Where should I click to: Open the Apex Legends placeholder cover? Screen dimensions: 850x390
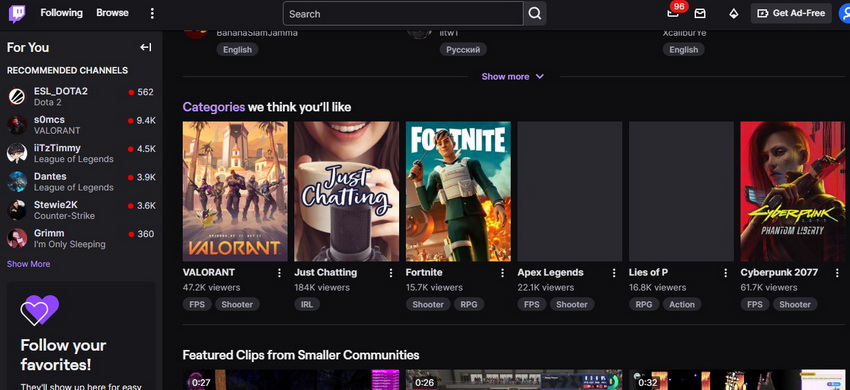coord(570,191)
